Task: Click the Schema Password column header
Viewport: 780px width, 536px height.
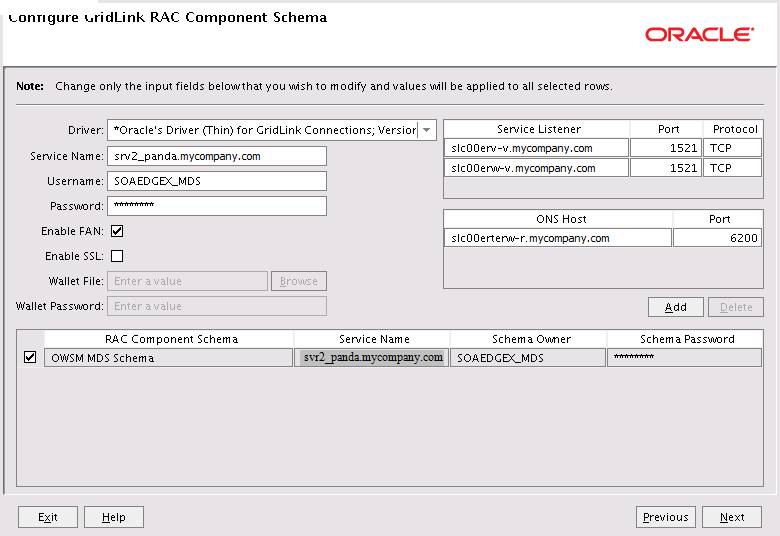Action: [x=687, y=339]
